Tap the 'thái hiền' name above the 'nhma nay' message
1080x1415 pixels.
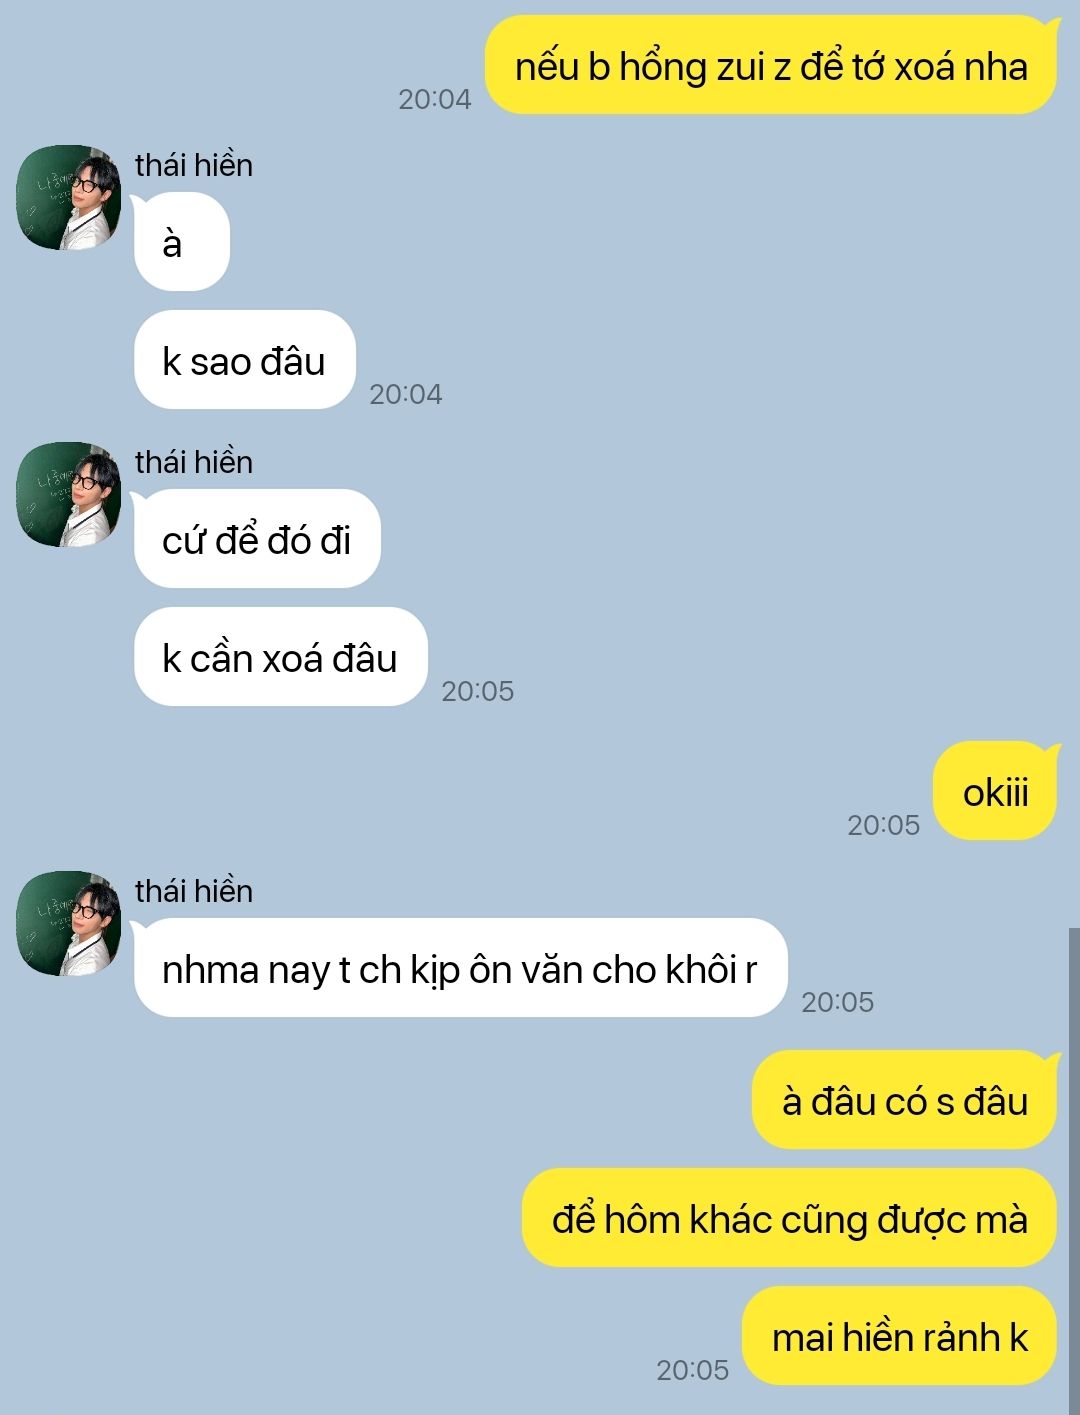point(194,891)
